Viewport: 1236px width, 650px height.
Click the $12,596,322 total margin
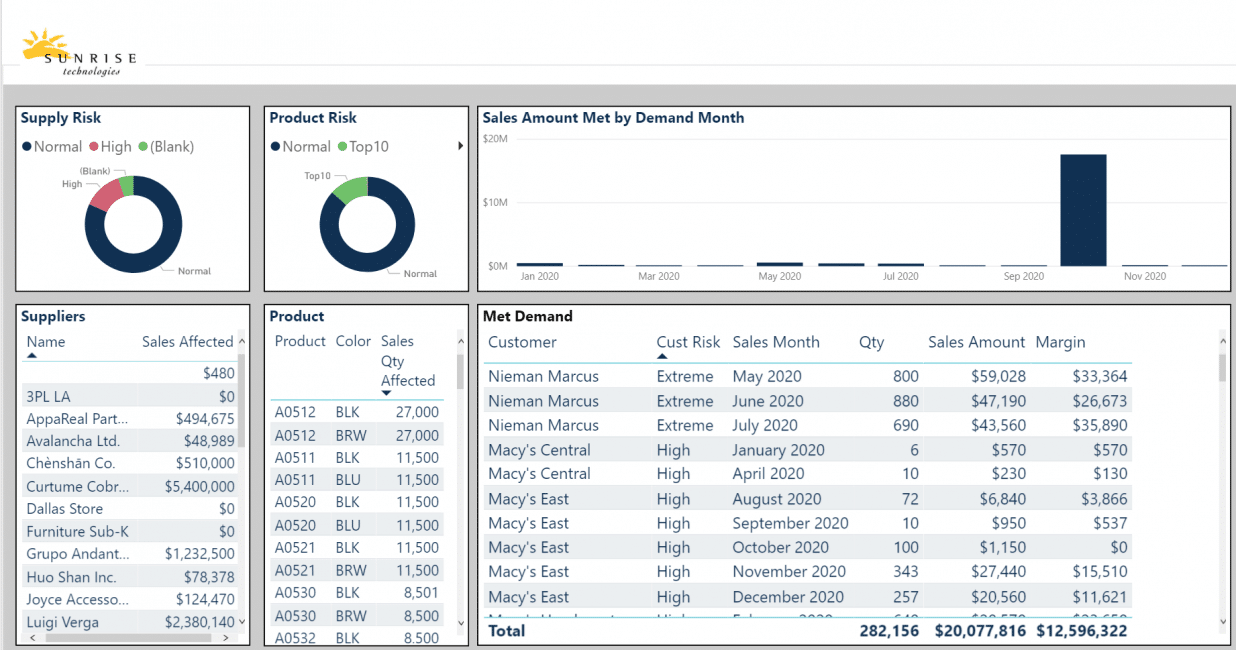coord(1082,631)
